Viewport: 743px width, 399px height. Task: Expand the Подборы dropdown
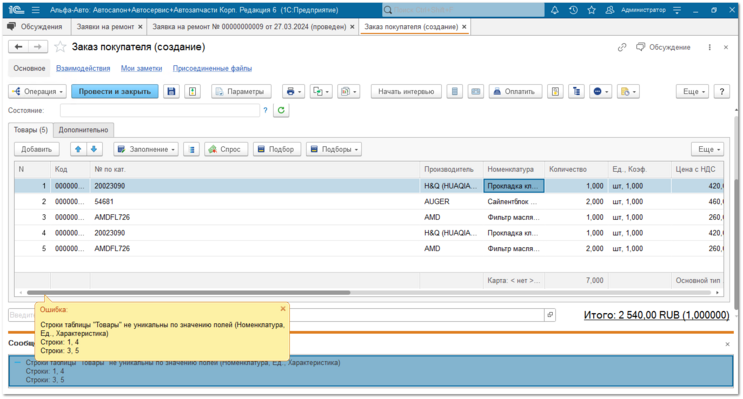pyautogui.click(x=334, y=149)
